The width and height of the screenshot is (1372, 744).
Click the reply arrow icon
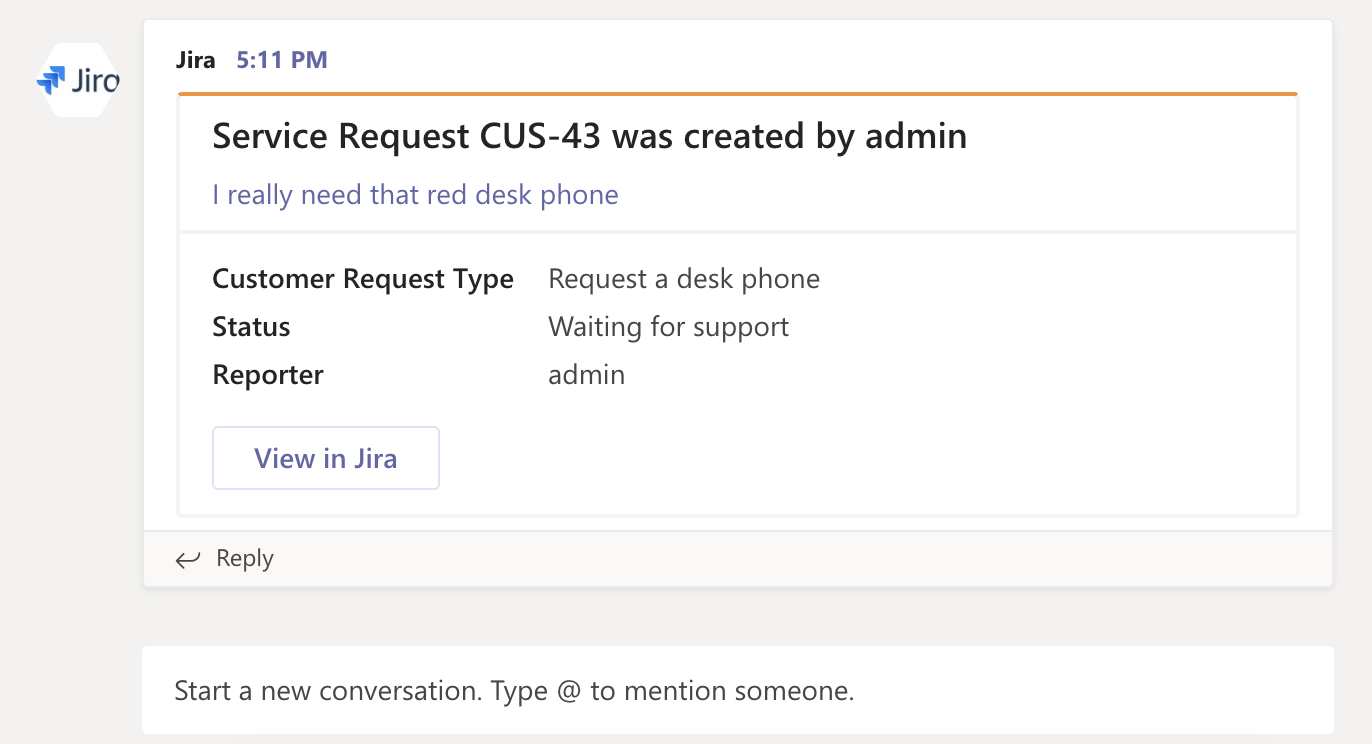click(188, 559)
